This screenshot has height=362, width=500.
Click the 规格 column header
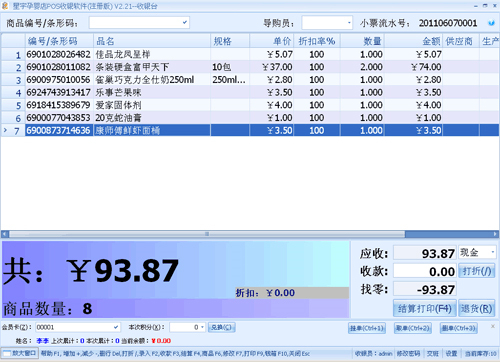[230, 41]
